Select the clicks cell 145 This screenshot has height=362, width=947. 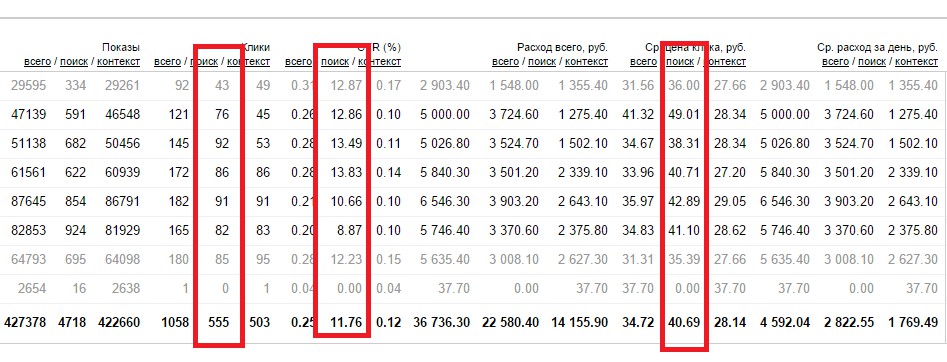pyautogui.click(x=179, y=144)
